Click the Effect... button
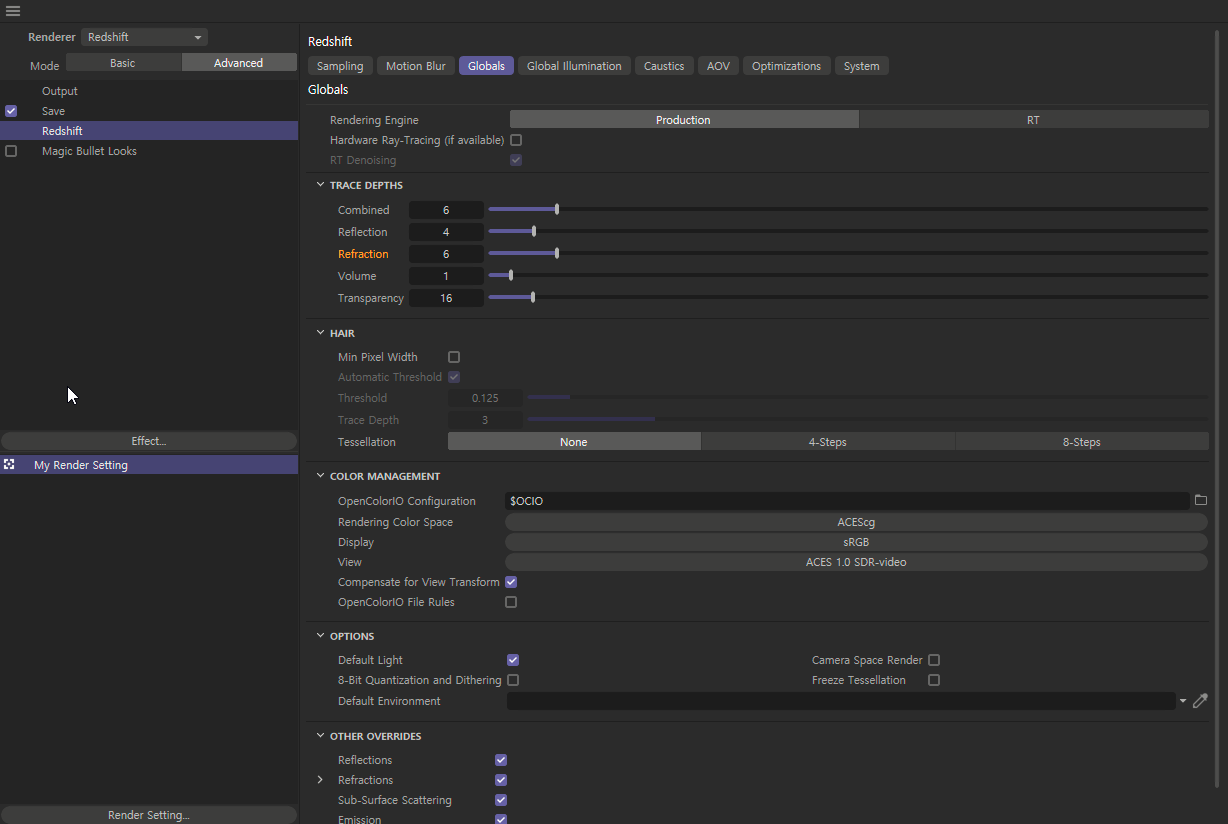Viewport: 1228px width, 824px height. [x=149, y=441]
